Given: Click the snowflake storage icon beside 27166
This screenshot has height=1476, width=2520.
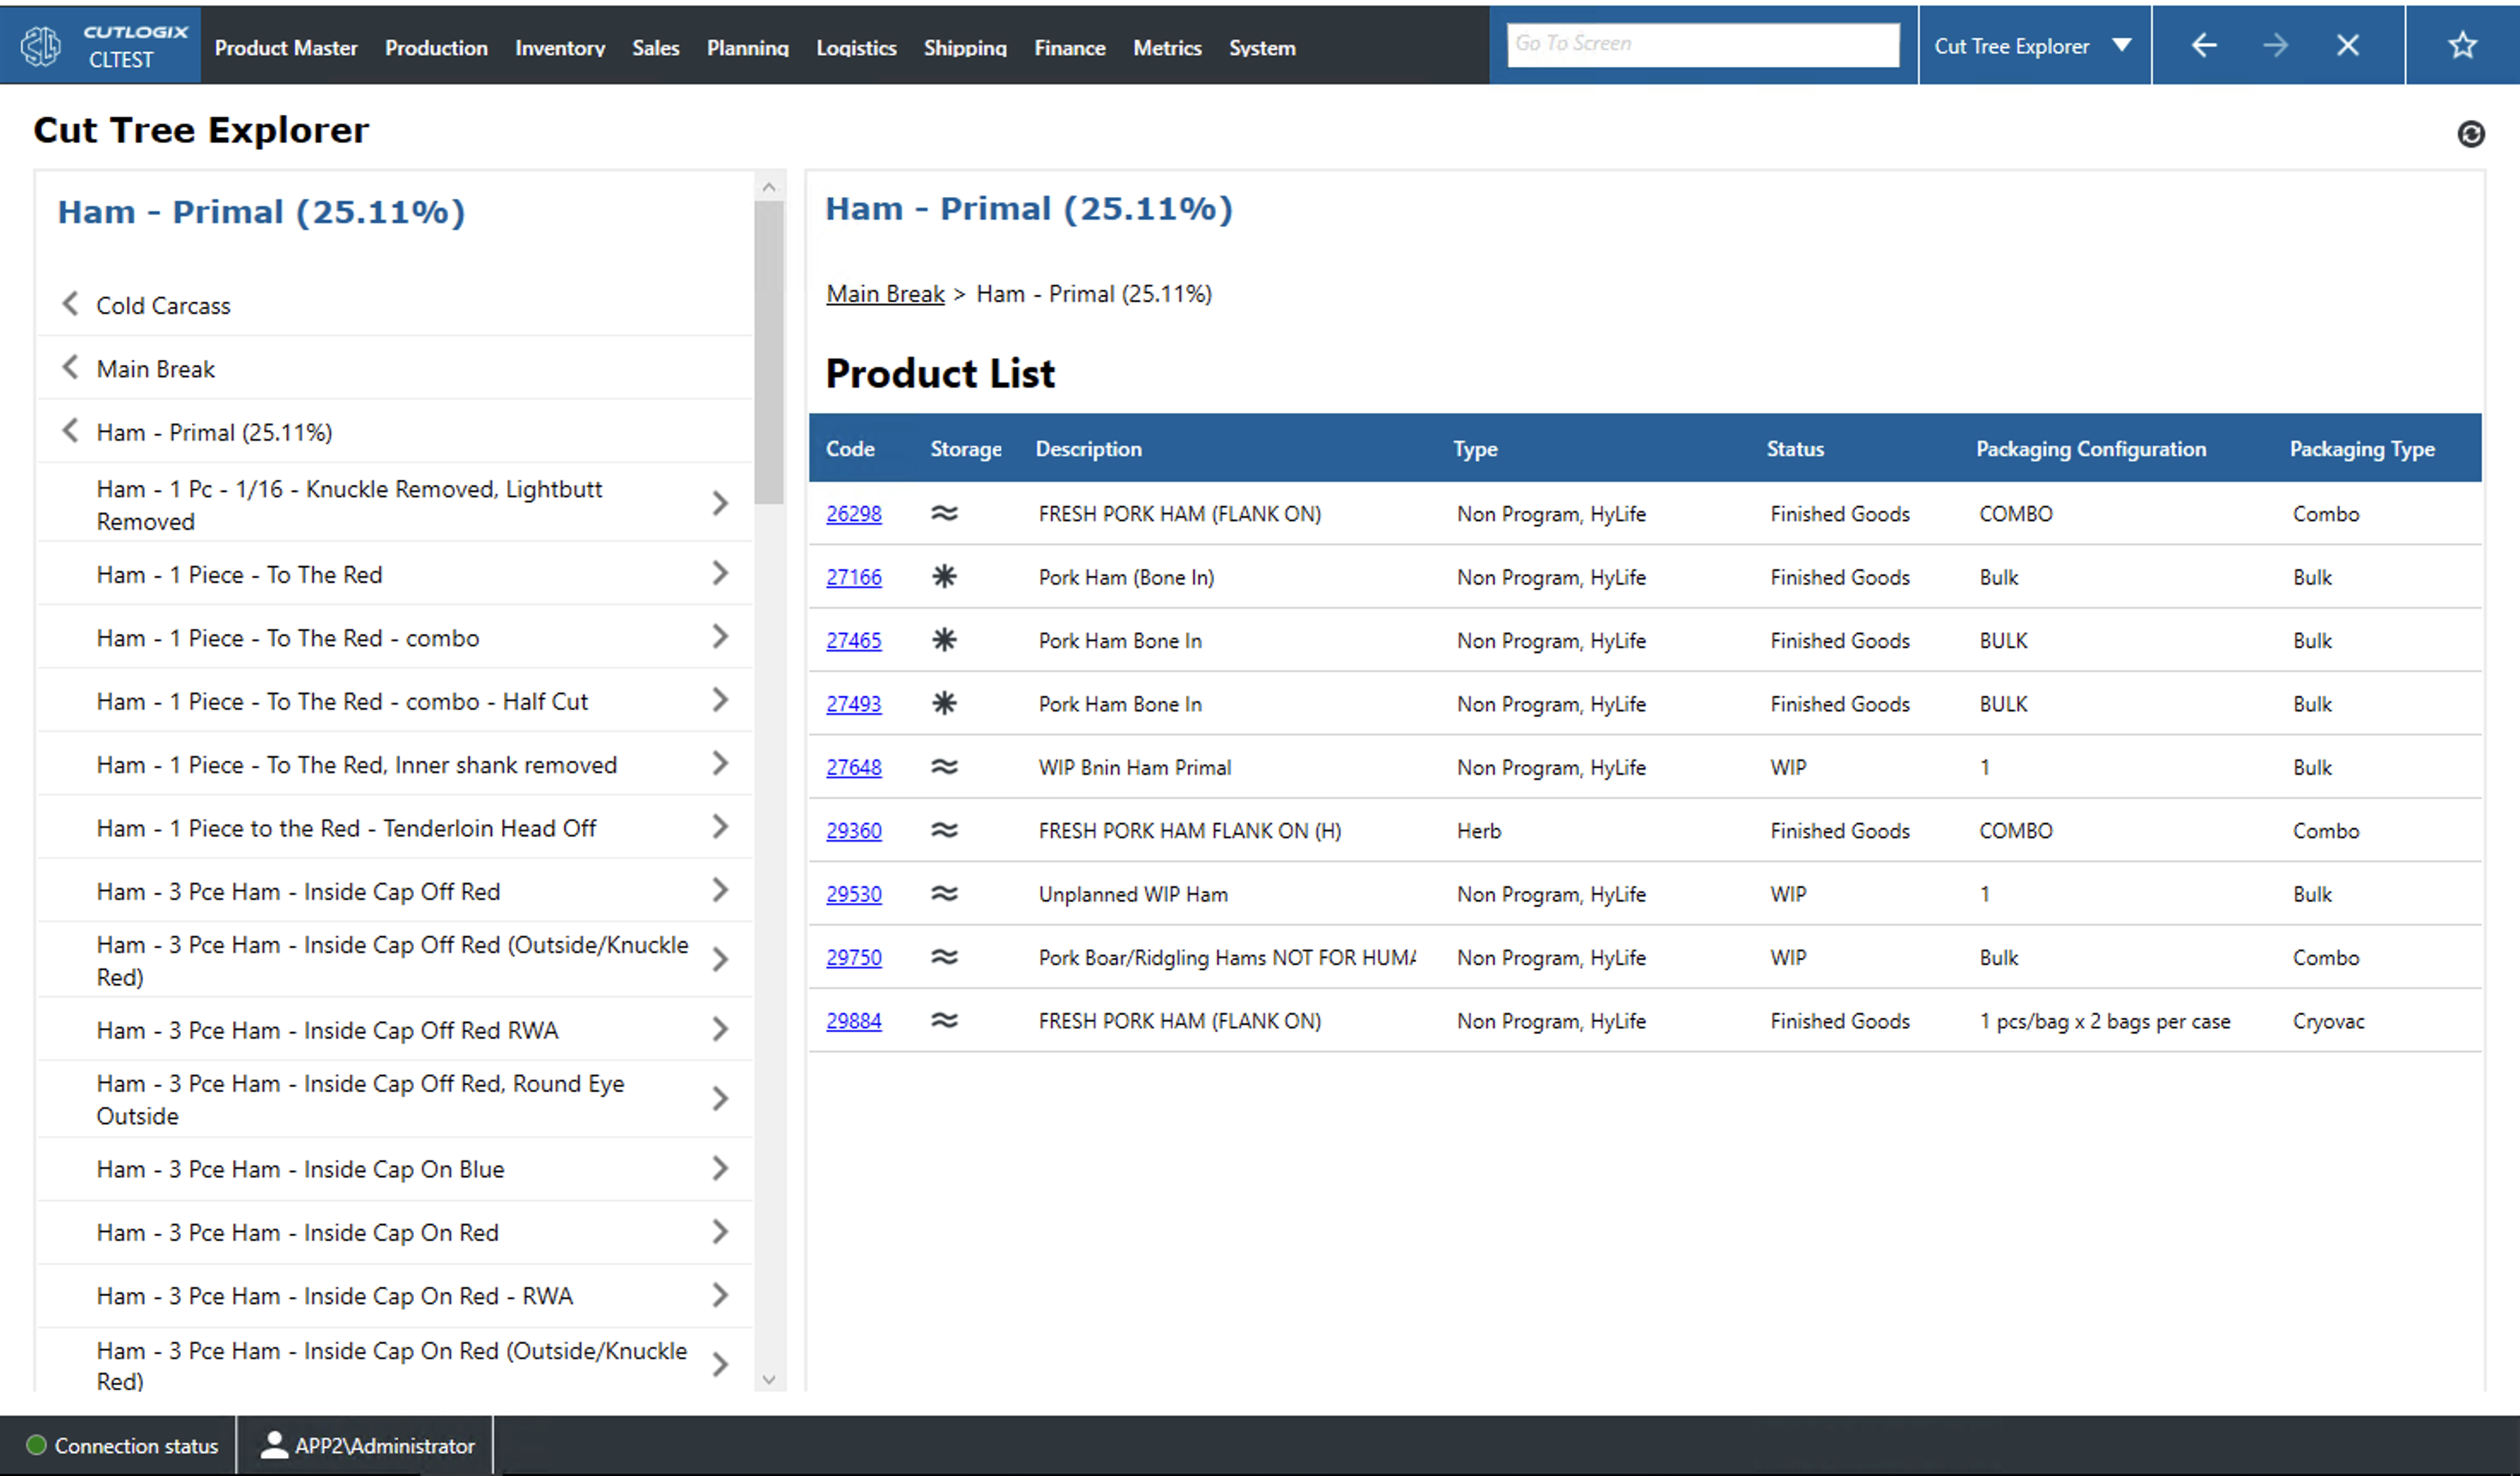Looking at the screenshot, I should click(x=944, y=577).
